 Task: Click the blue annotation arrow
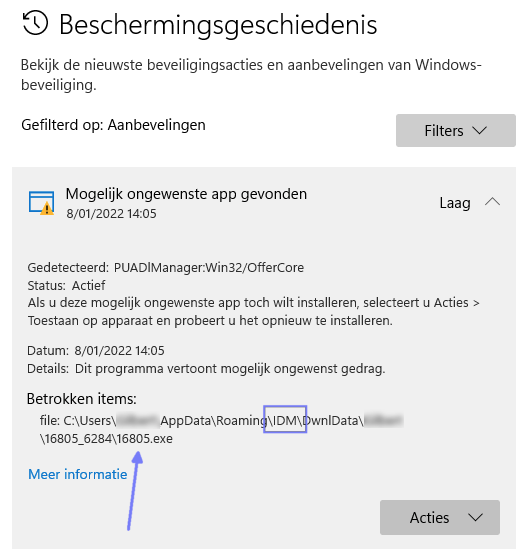(134, 490)
